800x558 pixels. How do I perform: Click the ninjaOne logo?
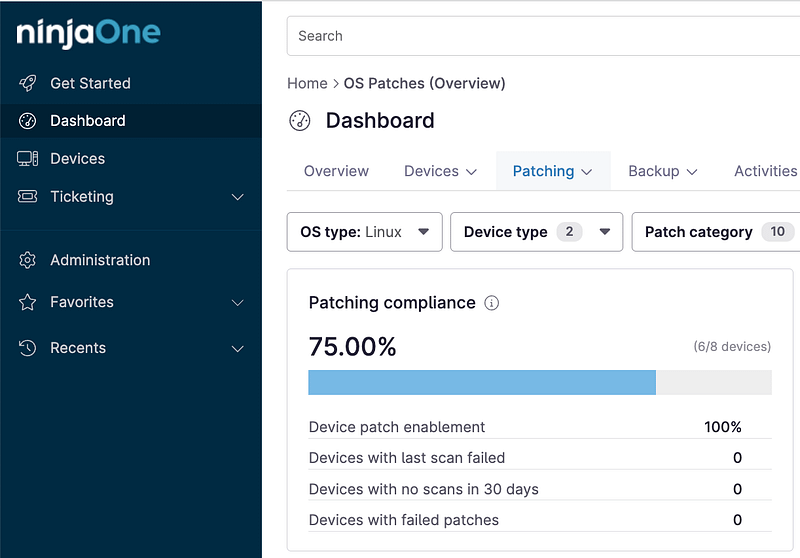[89, 33]
